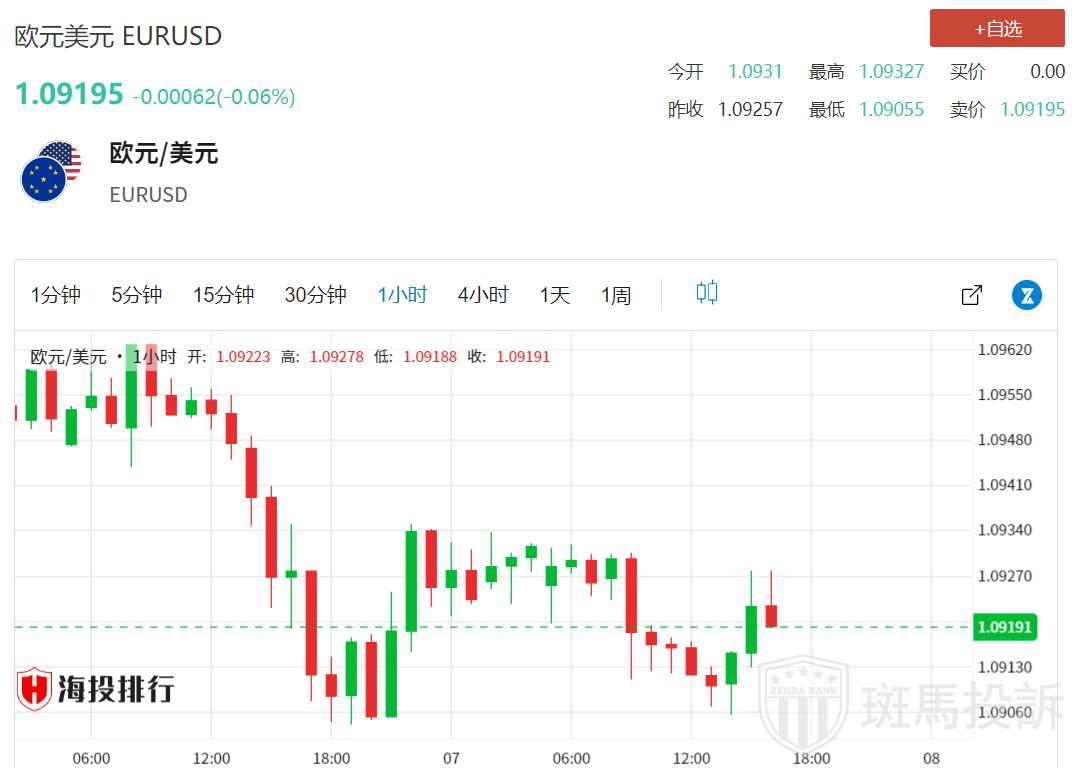The height and width of the screenshot is (768, 1083).
Task: Click the EUR/USD flag pair icon
Action: pyautogui.click(x=51, y=171)
